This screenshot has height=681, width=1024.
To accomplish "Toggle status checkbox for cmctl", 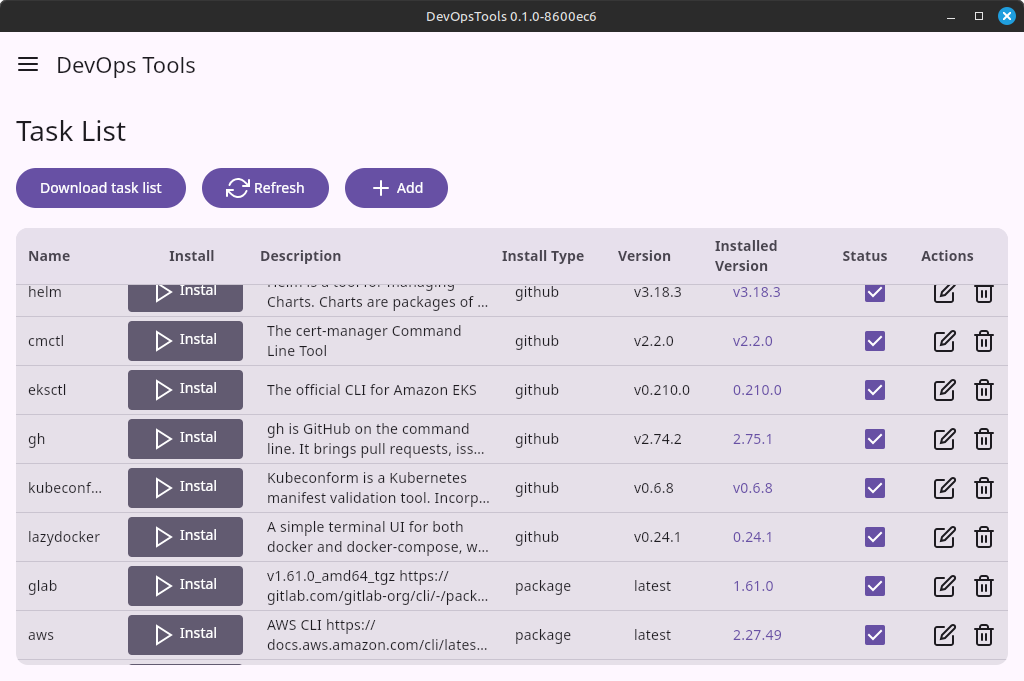I will click(875, 341).
